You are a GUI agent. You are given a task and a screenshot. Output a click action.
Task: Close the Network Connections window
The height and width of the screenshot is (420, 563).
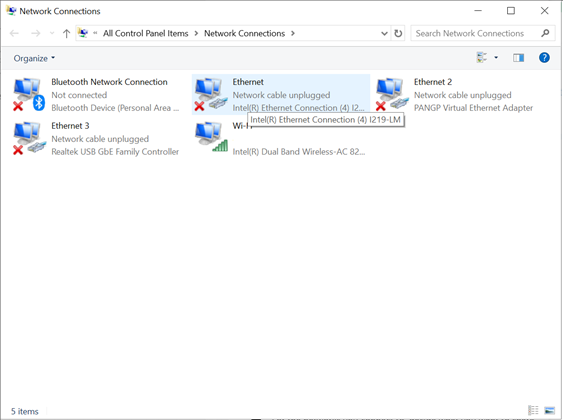(x=544, y=11)
